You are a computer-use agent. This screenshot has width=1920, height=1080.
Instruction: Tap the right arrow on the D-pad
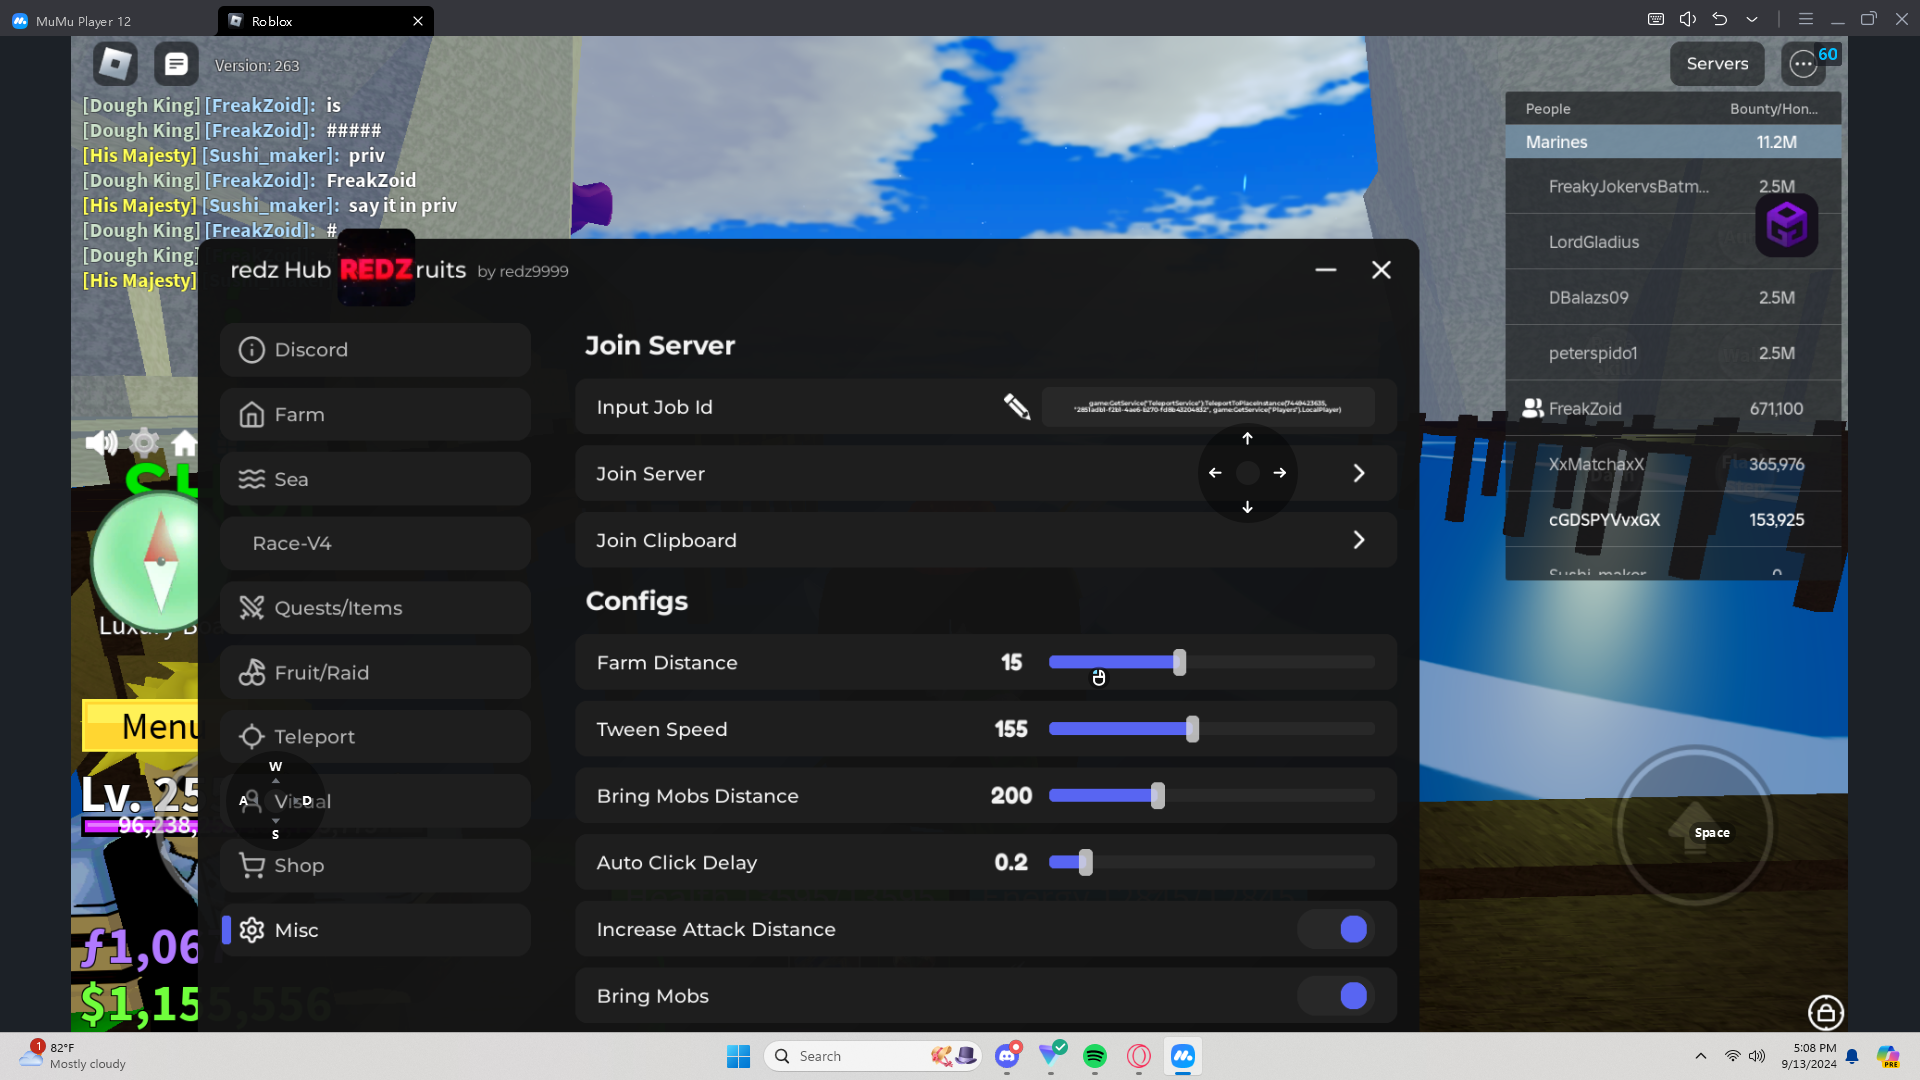[x=1280, y=473]
